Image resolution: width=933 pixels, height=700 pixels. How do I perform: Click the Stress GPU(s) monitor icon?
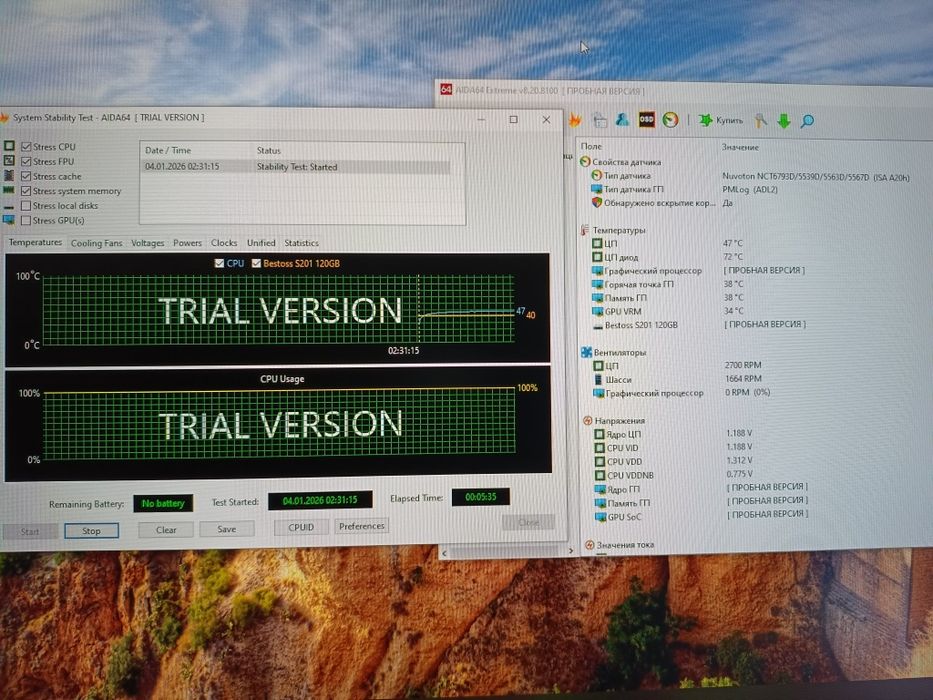(9, 220)
